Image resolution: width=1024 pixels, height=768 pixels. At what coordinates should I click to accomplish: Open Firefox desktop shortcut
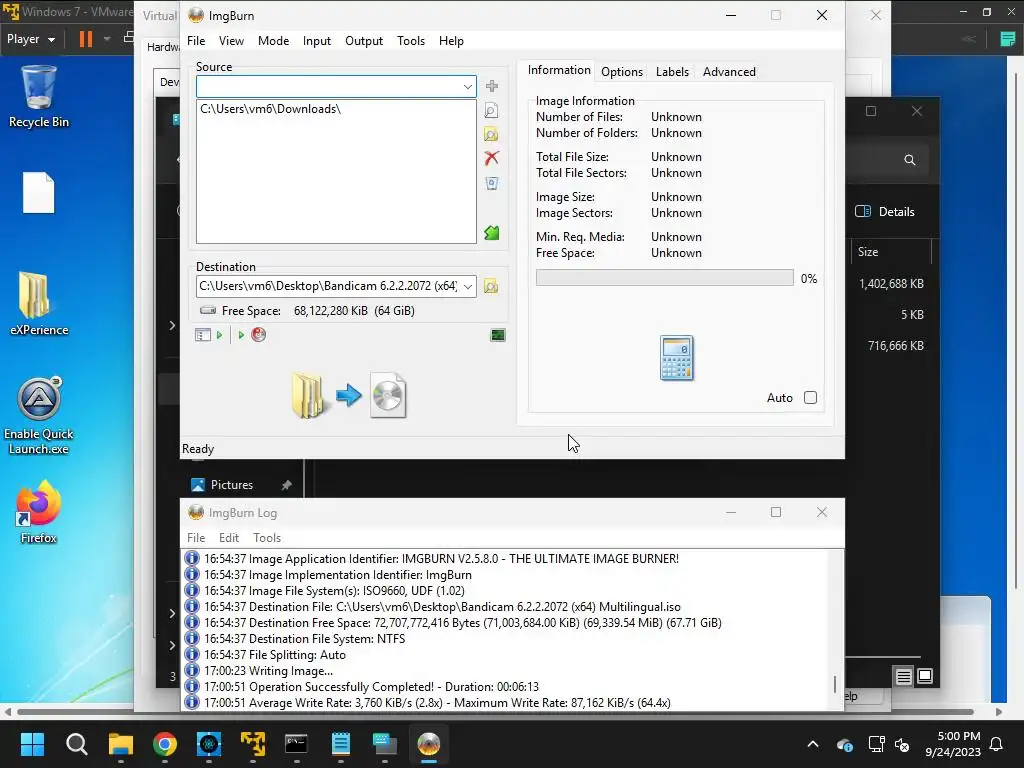tap(39, 513)
